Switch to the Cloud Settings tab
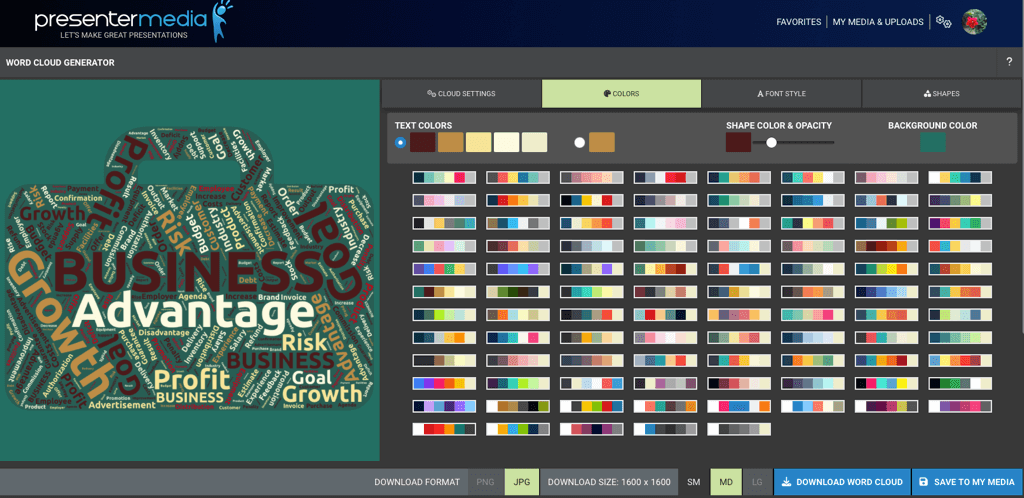1024x498 pixels. click(x=461, y=94)
